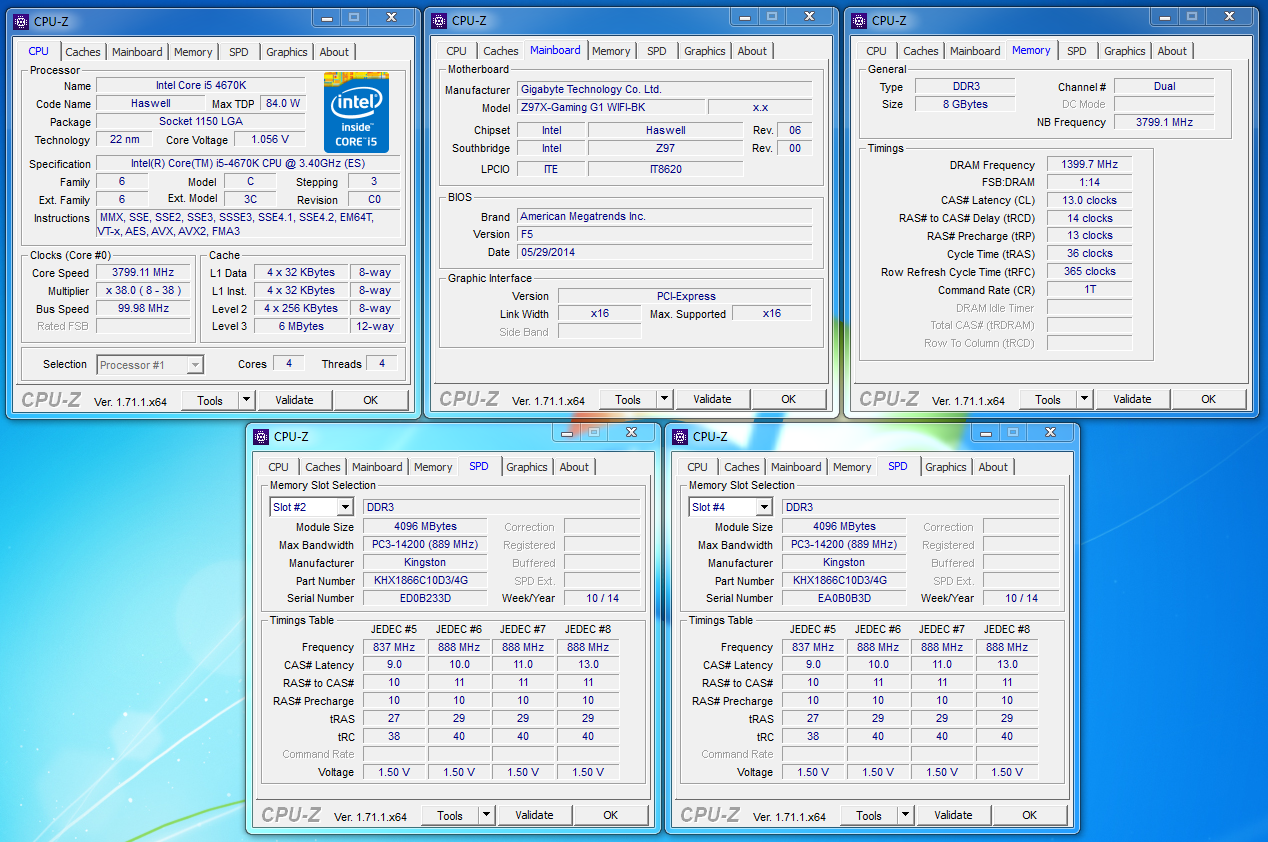This screenshot has width=1268, height=842.
Task: Click manufacturer Gigabyte Technology Co. Ltd.
Action: 664,89
